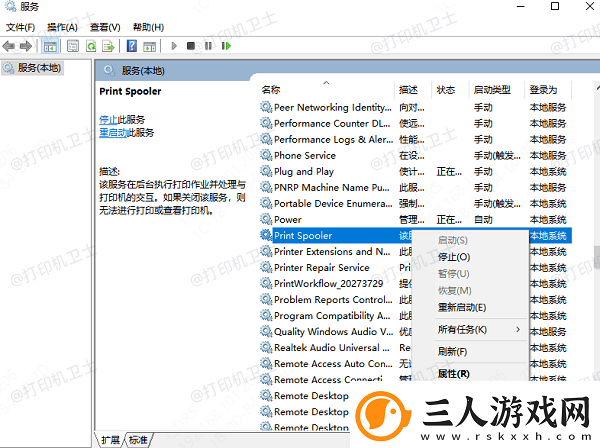Click the gear icon in 服务(本地) header
600x448 pixels.
(x=109, y=70)
